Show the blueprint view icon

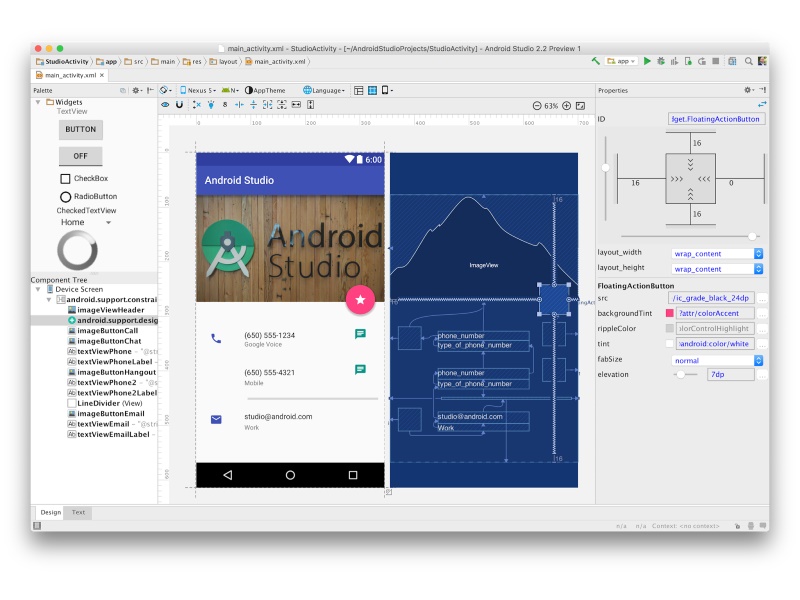[372, 90]
